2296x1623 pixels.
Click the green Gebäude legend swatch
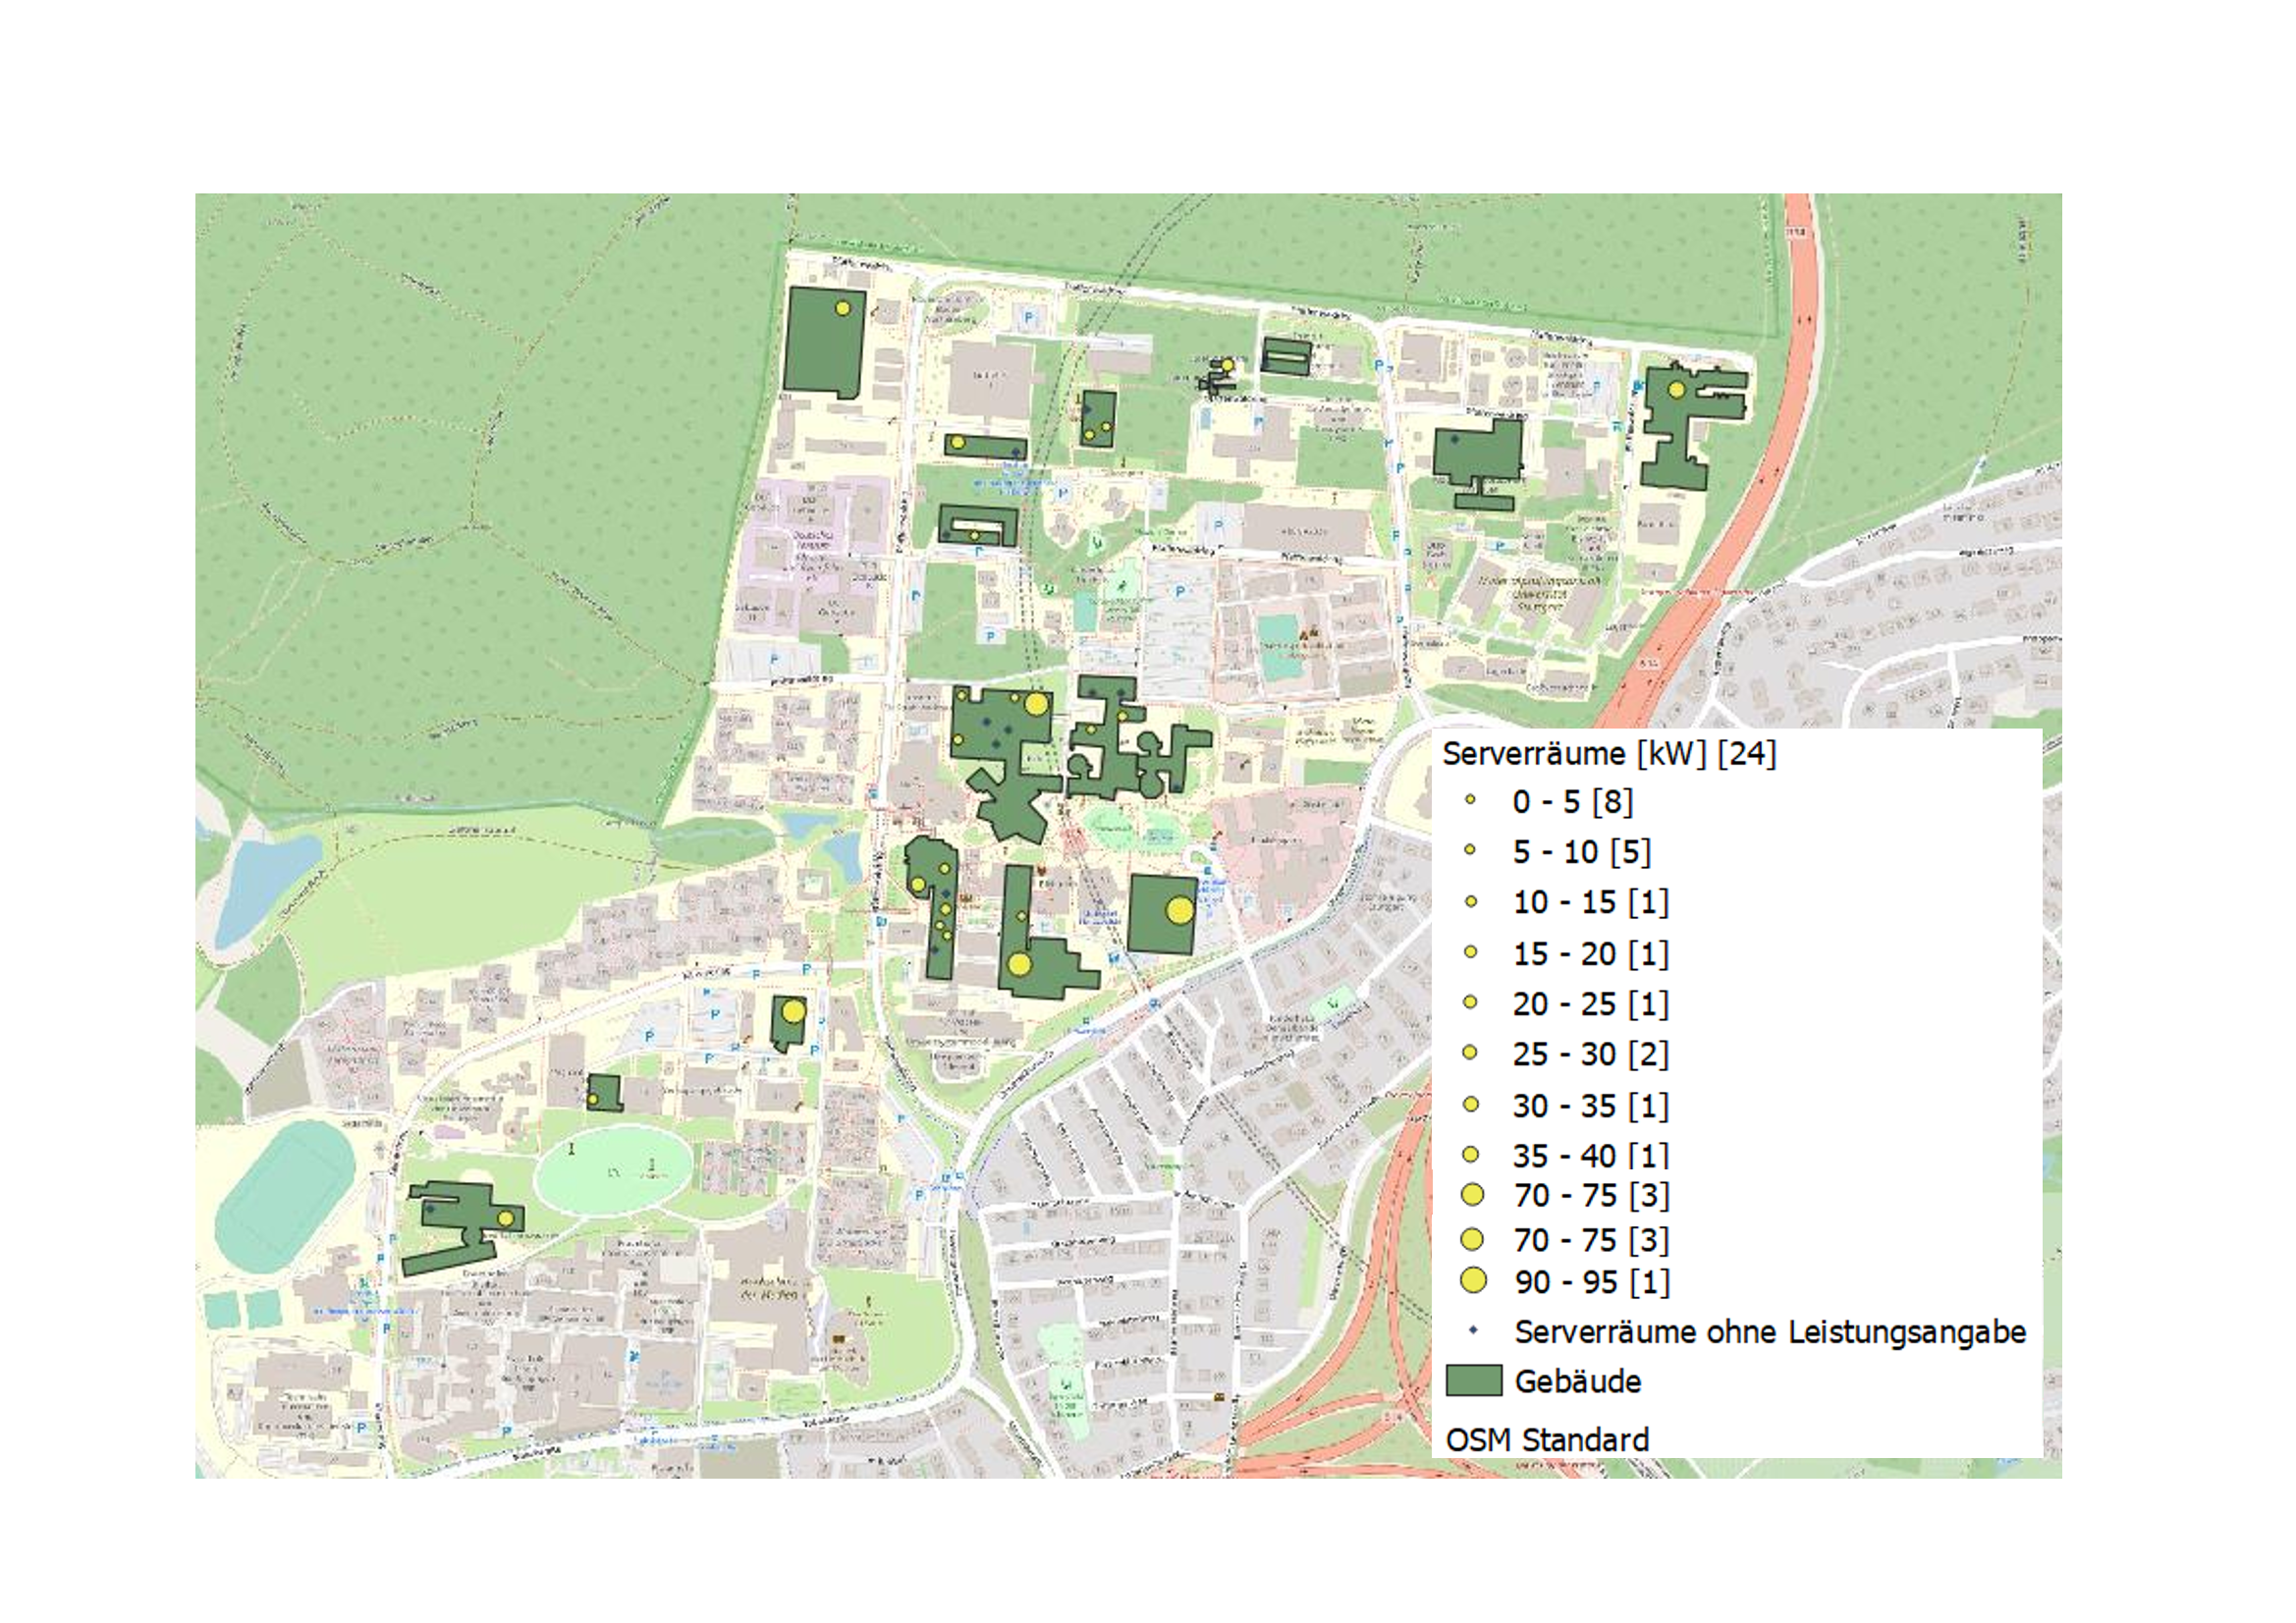pos(1474,1381)
